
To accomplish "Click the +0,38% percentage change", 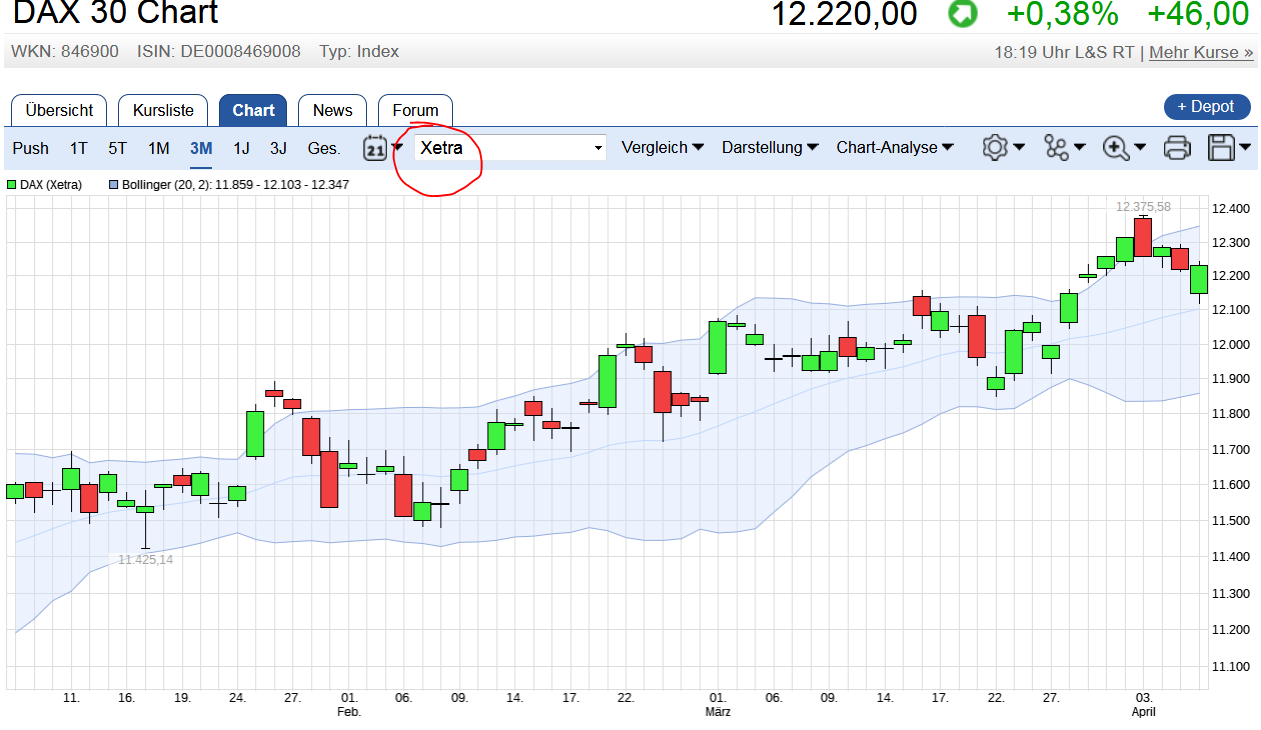I will (1062, 14).
